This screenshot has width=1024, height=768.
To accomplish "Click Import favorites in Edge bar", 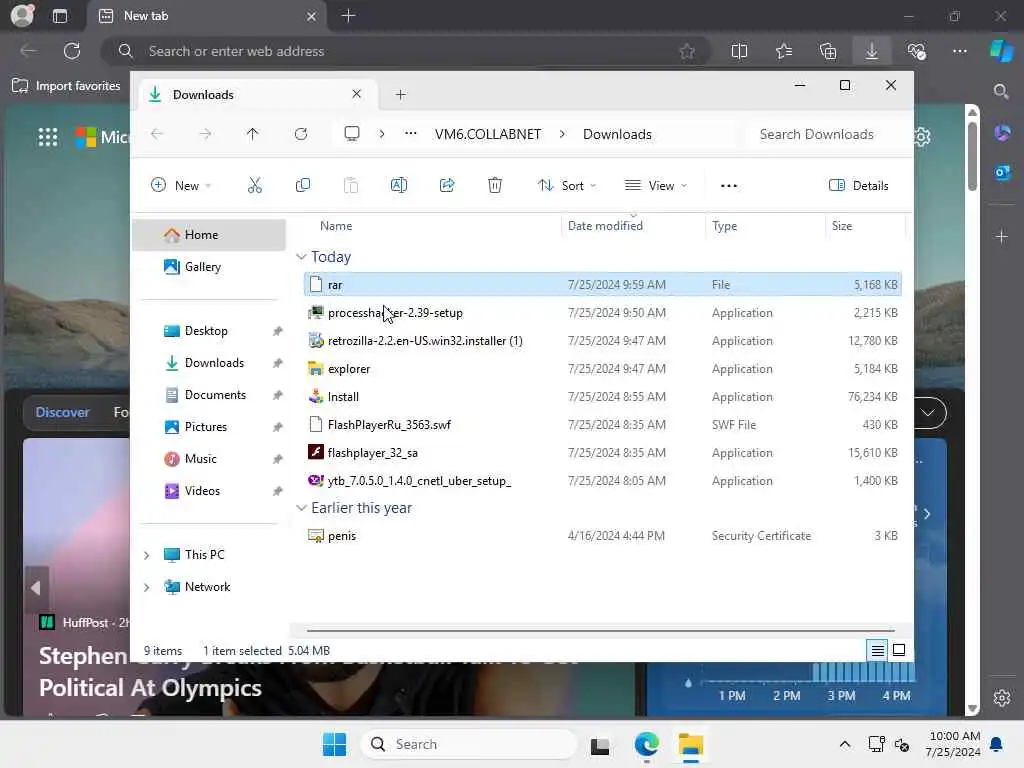I will point(67,86).
